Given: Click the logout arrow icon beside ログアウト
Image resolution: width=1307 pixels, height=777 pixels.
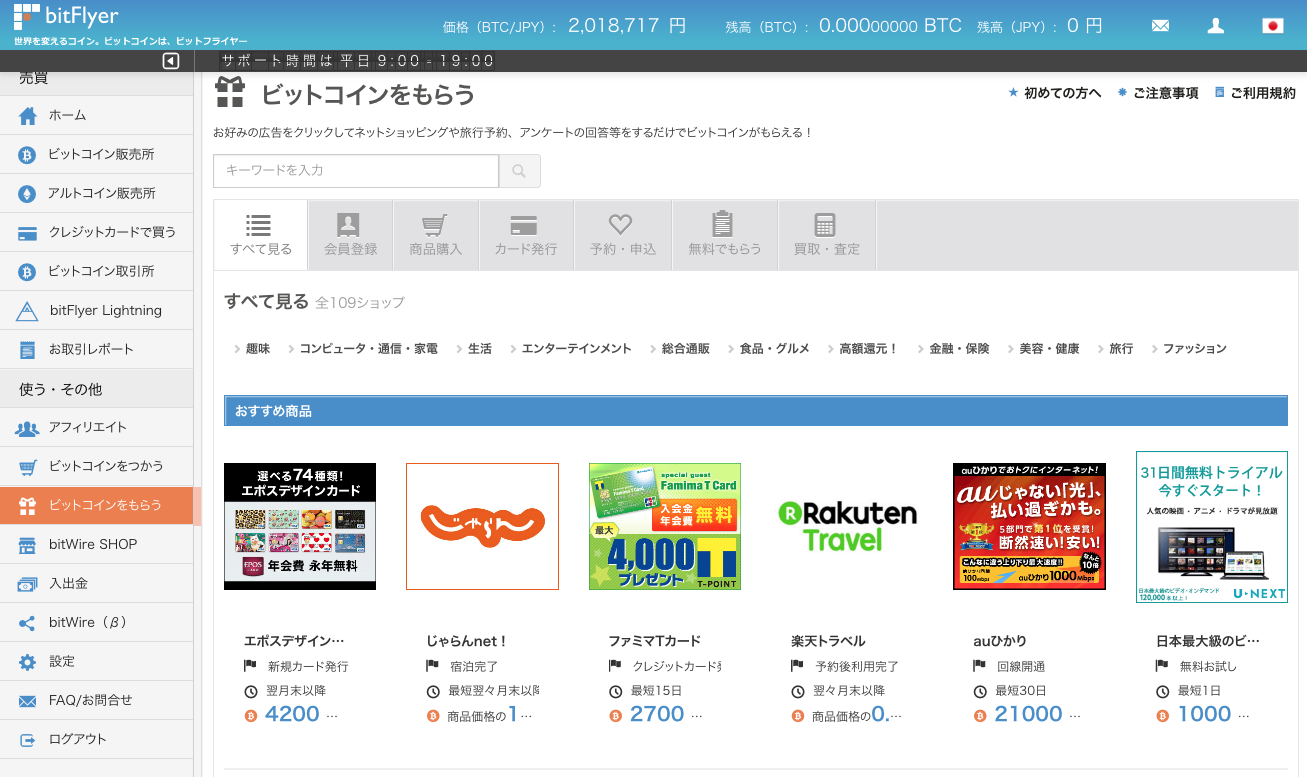Looking at the screenshot, I should tap(28, 740).
